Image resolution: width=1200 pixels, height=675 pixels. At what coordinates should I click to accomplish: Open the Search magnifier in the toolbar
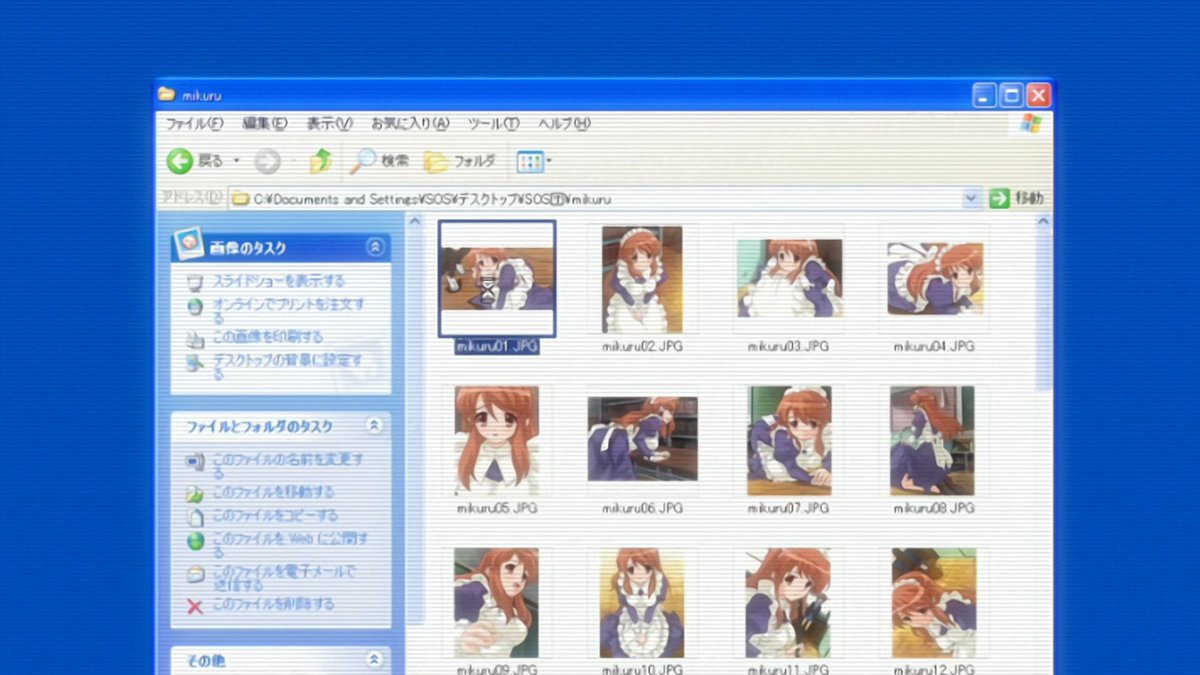point(362,160)
